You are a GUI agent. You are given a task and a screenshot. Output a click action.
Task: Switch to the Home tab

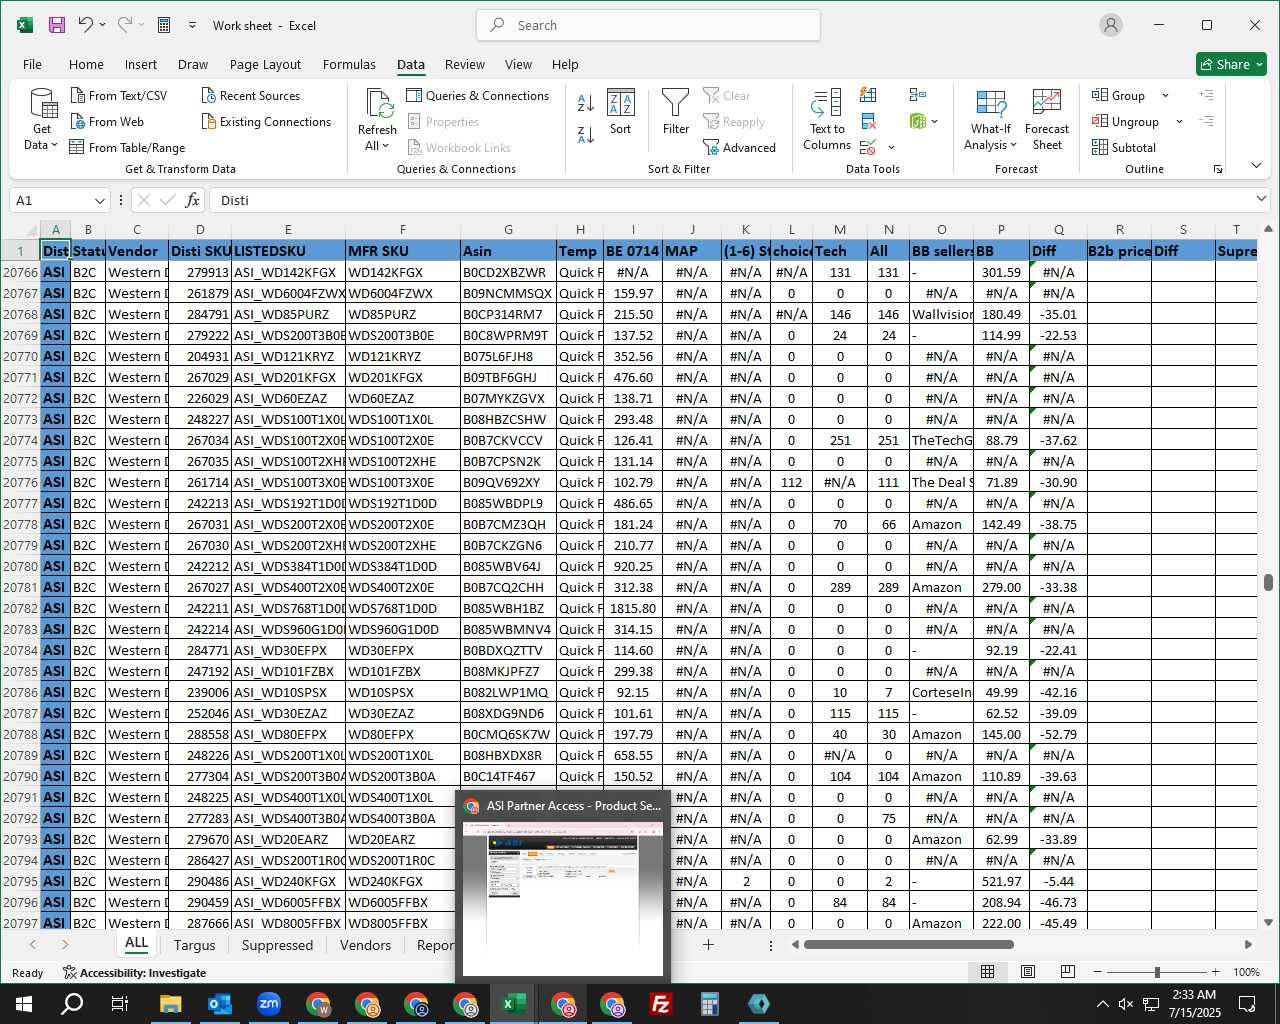(x=86, y=64)
